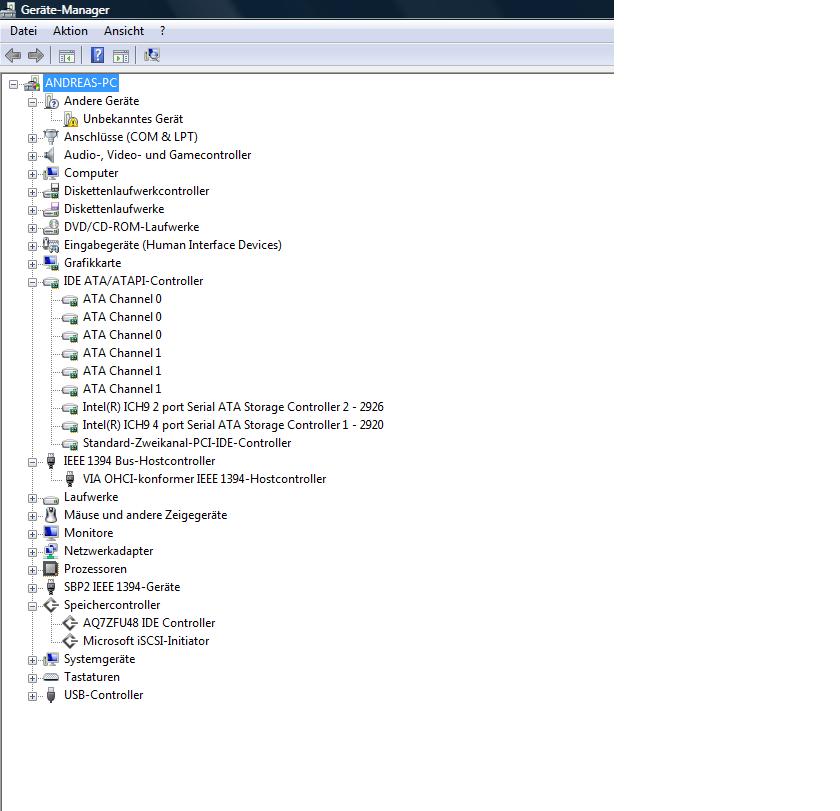Click the Eingabegeräte HID icon
This screenshot has height=811, width=840.
pyautogui.click(x=51, y=245)
